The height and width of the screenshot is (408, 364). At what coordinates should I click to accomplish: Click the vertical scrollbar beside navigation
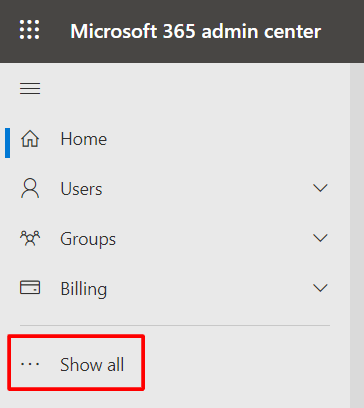tap(357, 235)
